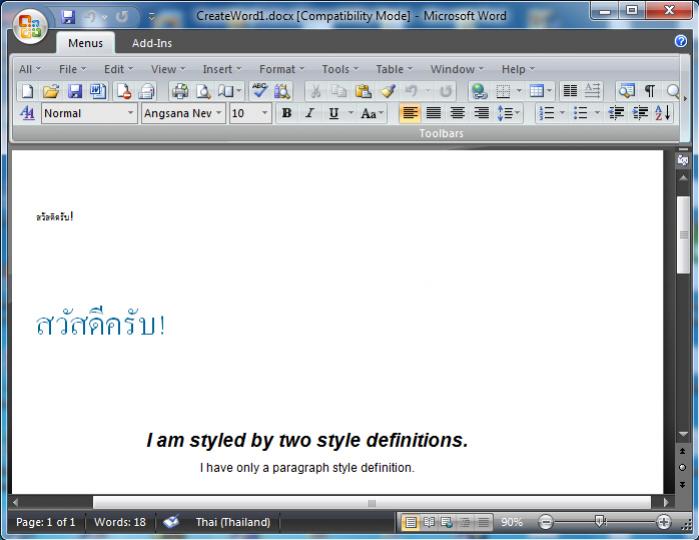Screen dimensions: 699x540
Task: Enable Align Text Left
Action: [410, 113]
